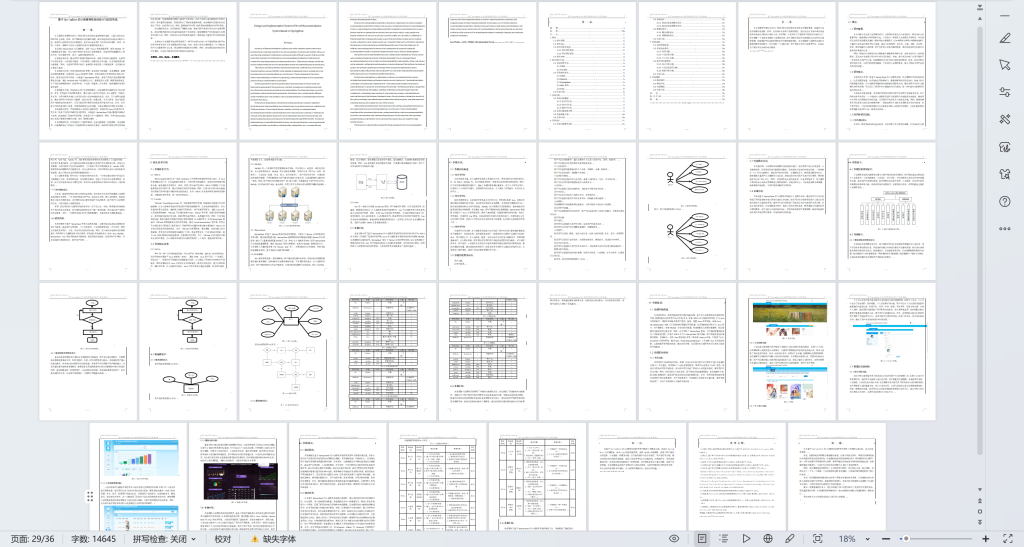The width and height of the screenshot is (1024, 547).
Task: Select the page with ER diagram
Action: (287, 351)
